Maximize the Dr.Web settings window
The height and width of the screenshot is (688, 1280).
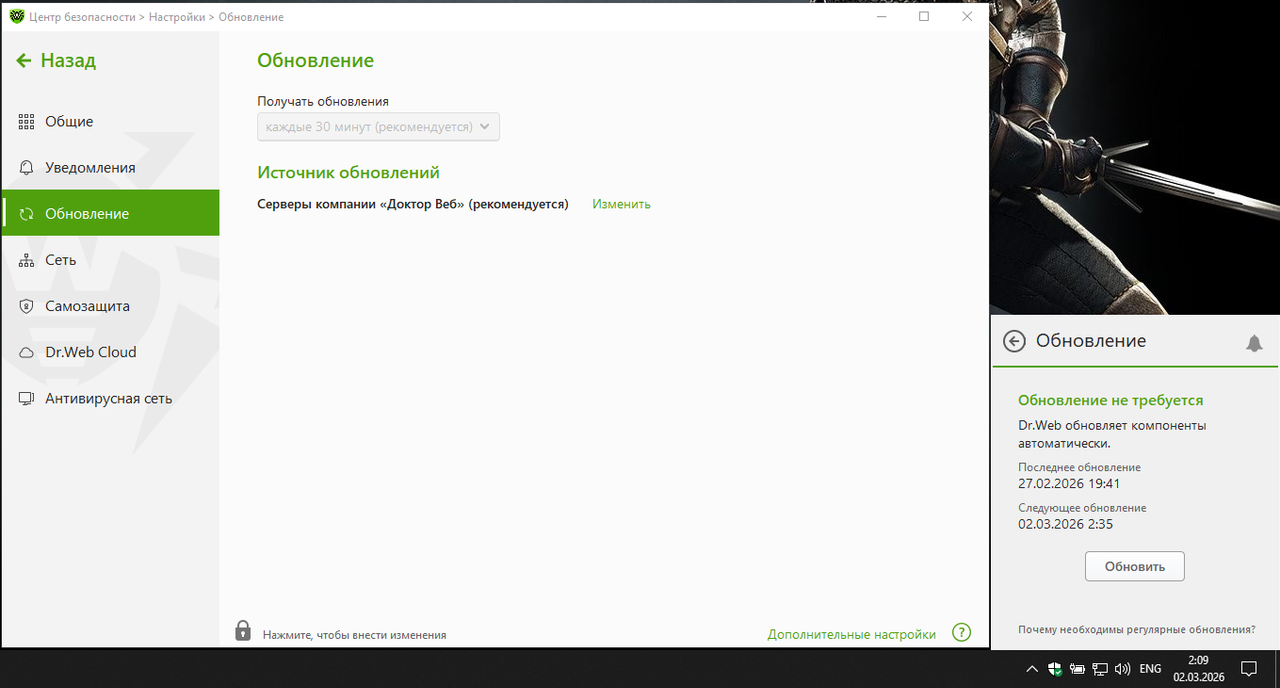coord(924,17)
